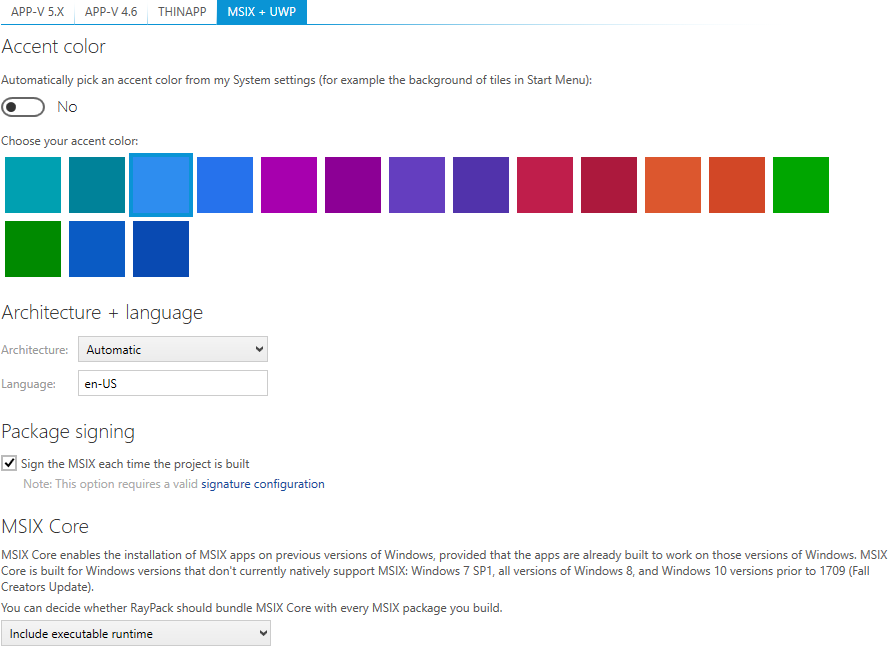The image size is (892, 647).
Task: Choose the highlighted light blue accent swatch
Action: pos(161,185)
